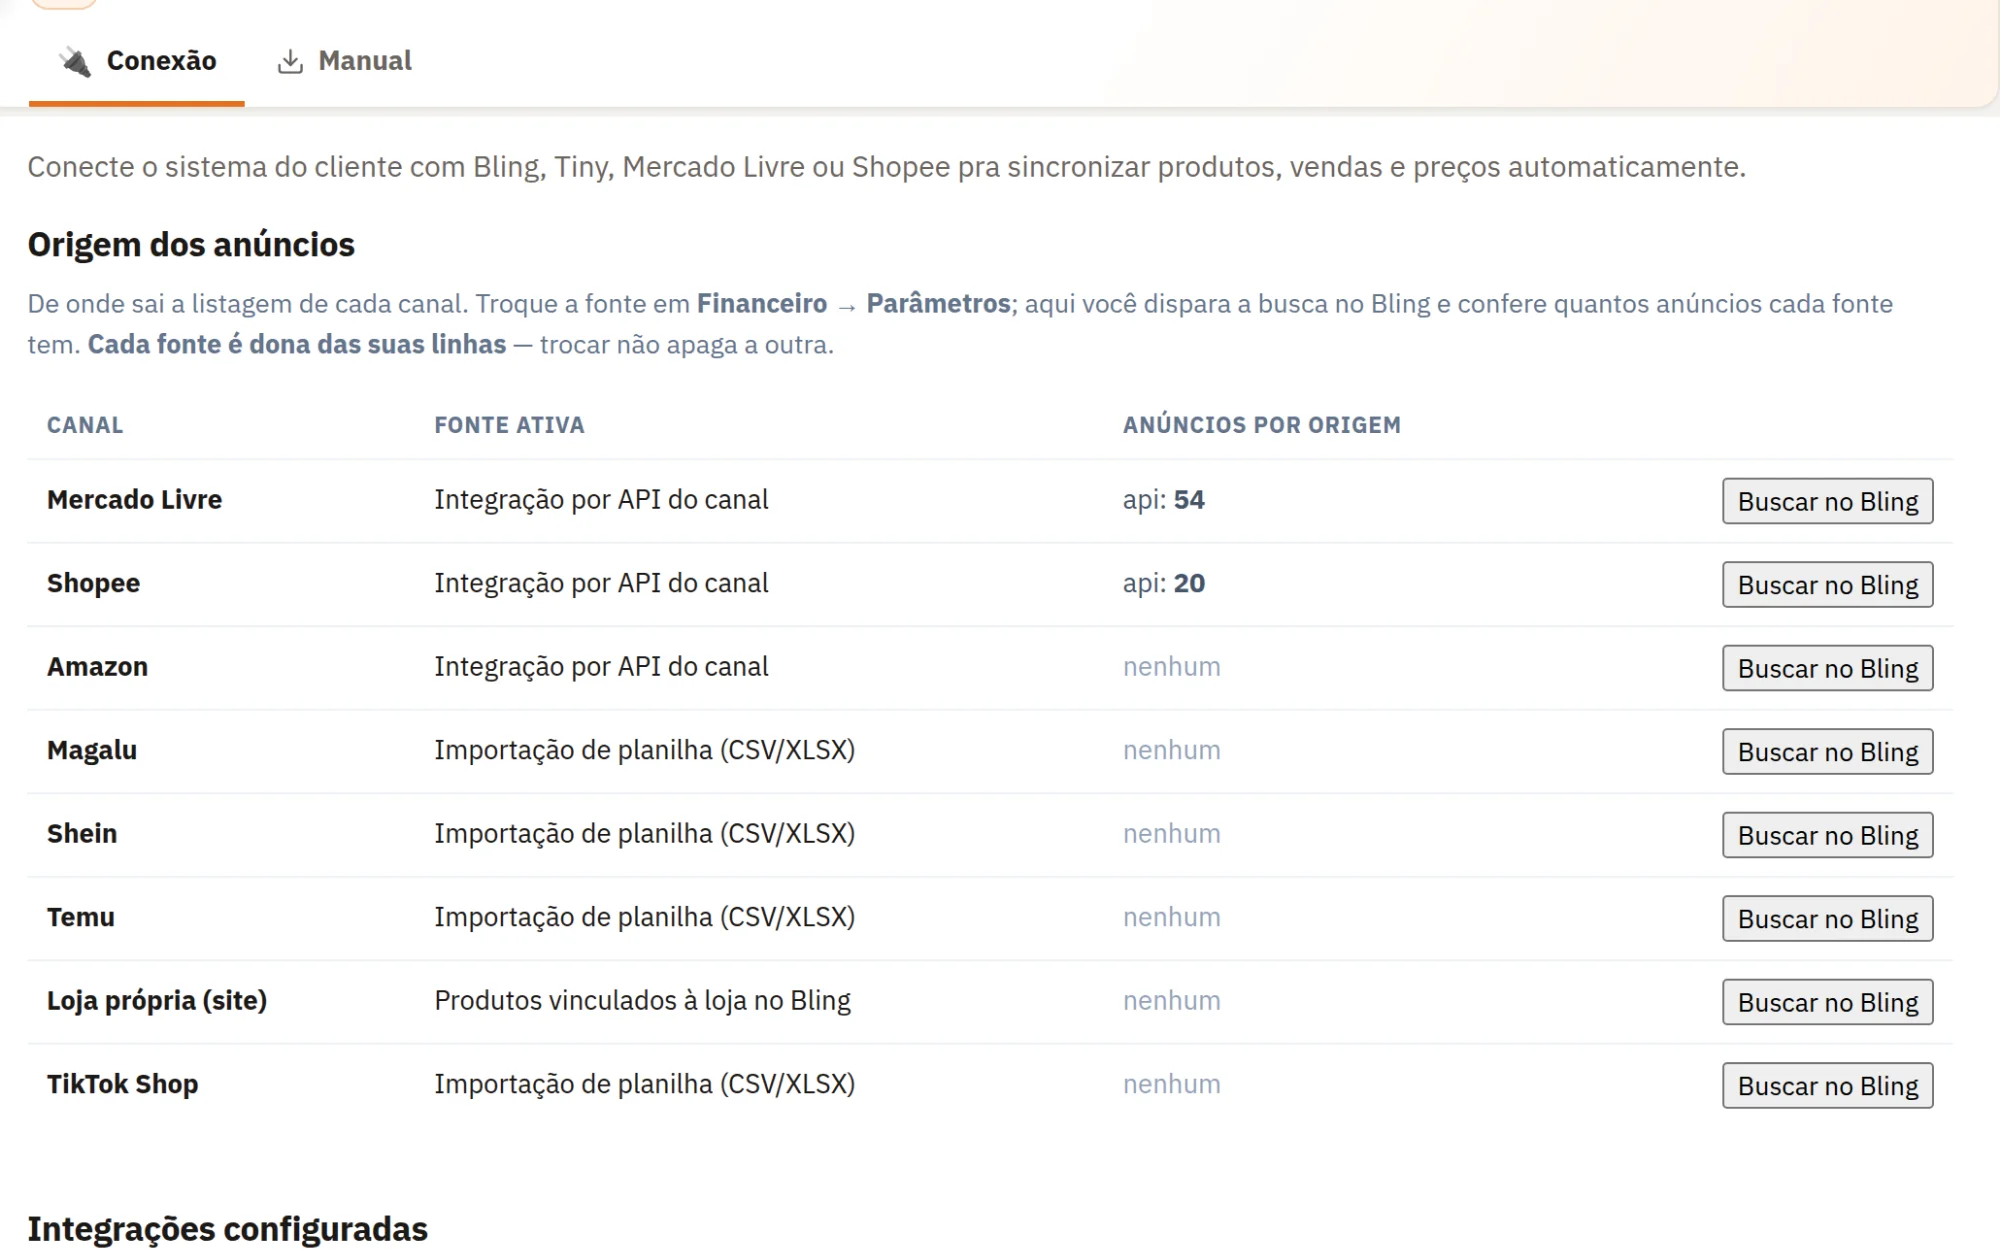2000x1250 pixels.
Task: Click the bold 'Parâmetros' text
Action: pos(938,303)
